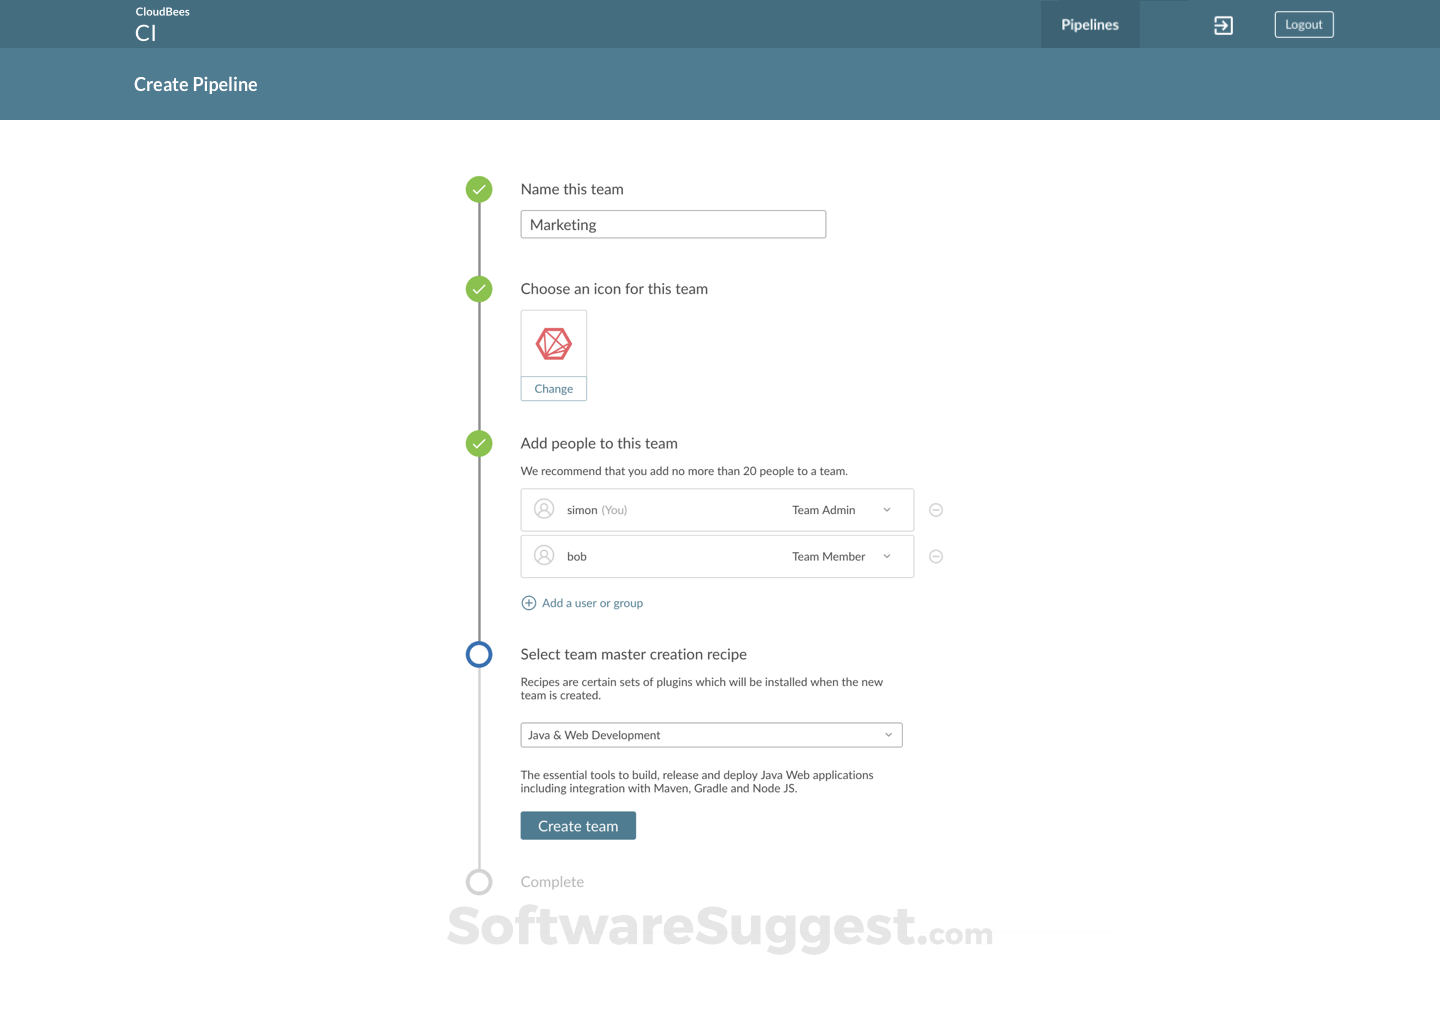Remove bob using the minus icon
The height and width of the screenshot is (1024, 1440).
pos(935,556)
